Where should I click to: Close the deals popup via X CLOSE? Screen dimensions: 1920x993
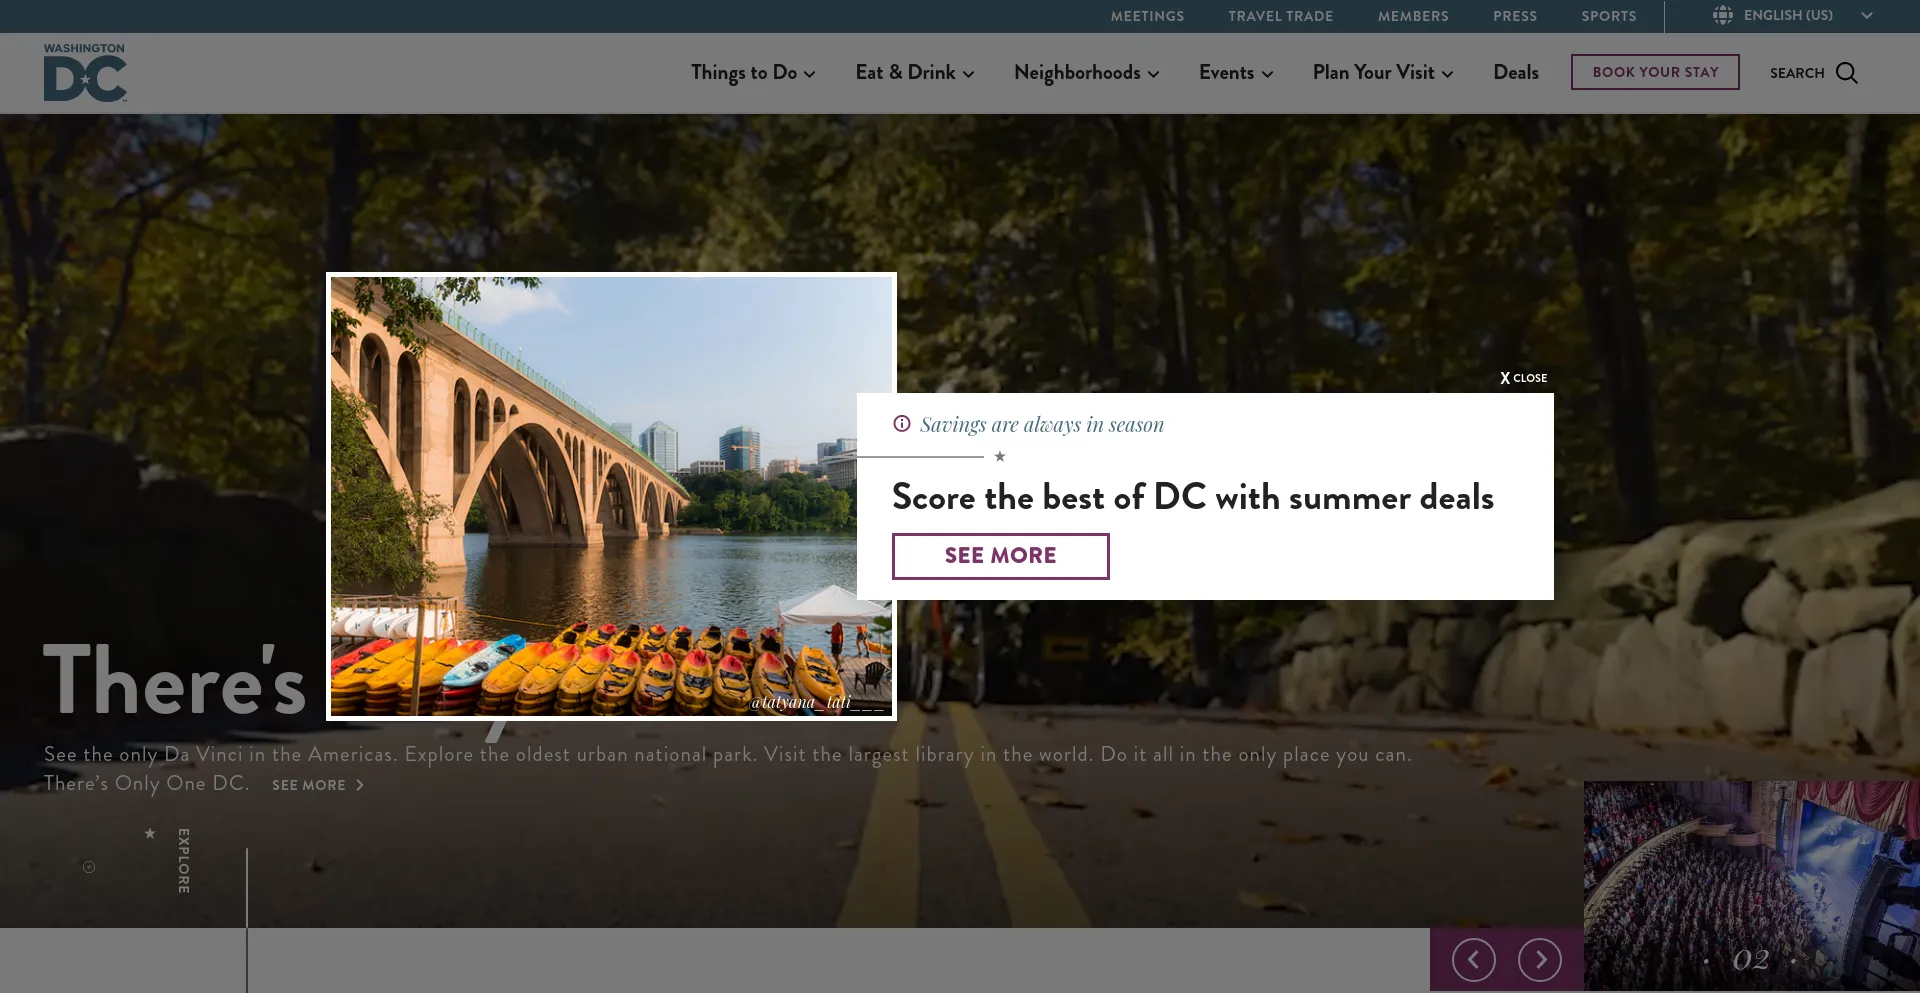click(1523, 378)
